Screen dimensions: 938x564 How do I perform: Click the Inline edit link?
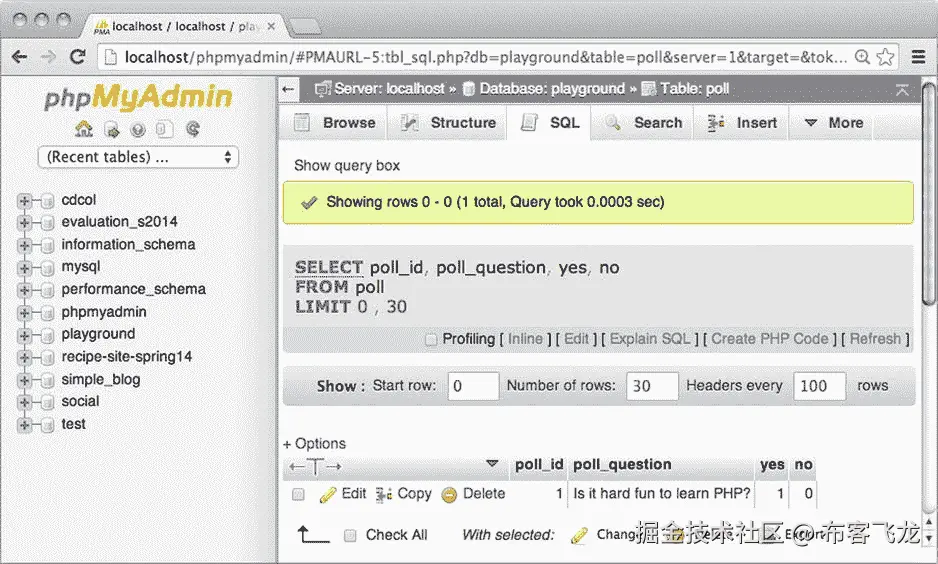click(525, 339)
